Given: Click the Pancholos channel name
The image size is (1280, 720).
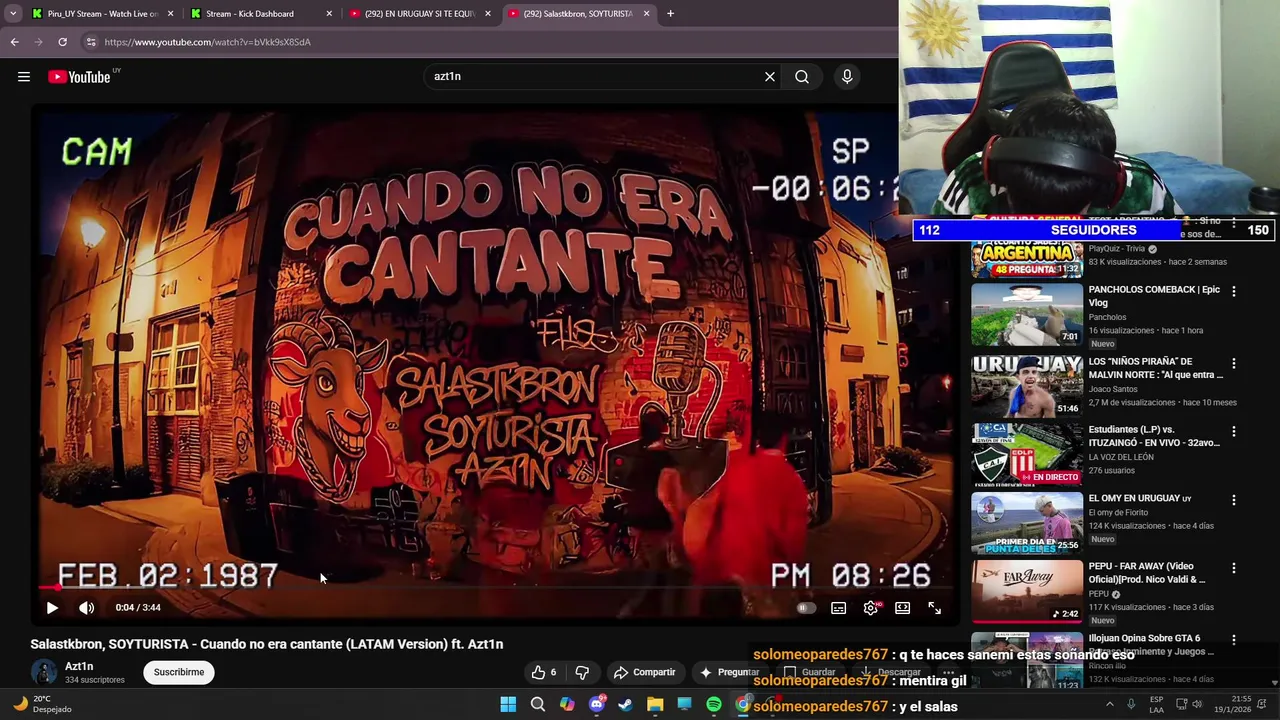Looking at the screenshot, I should [x=1107, y=317].
